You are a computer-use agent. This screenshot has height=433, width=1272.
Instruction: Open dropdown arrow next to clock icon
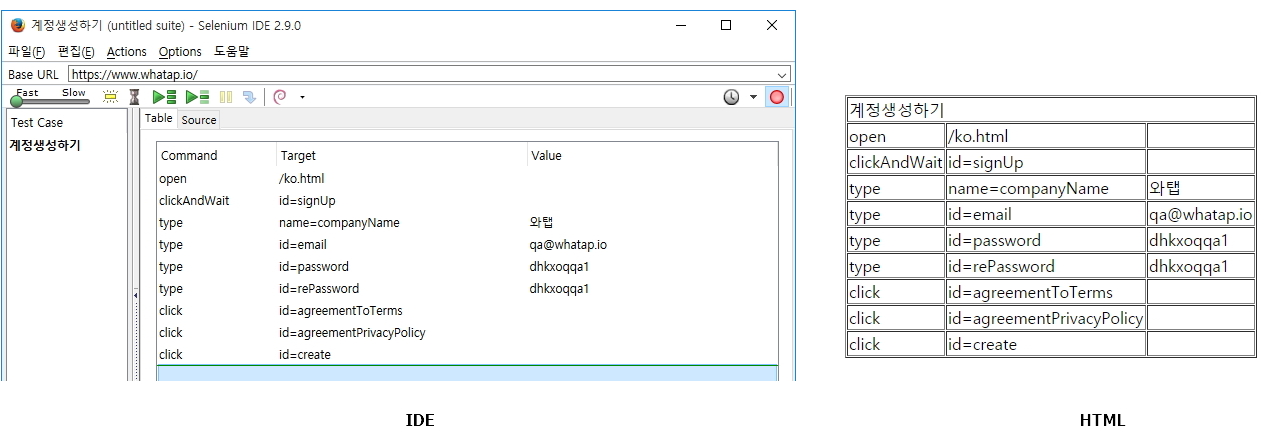753,98
